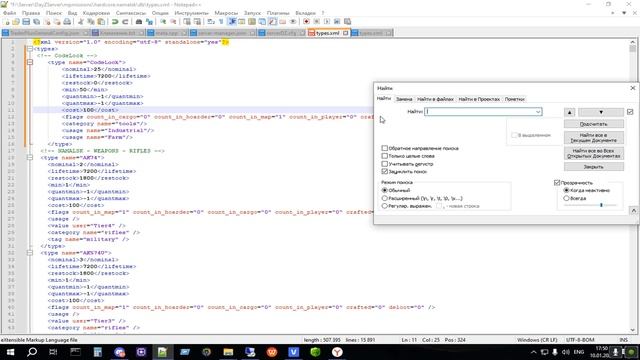
Task: Collapse the fold marker on line 18
Action: [x=30, y=158]
